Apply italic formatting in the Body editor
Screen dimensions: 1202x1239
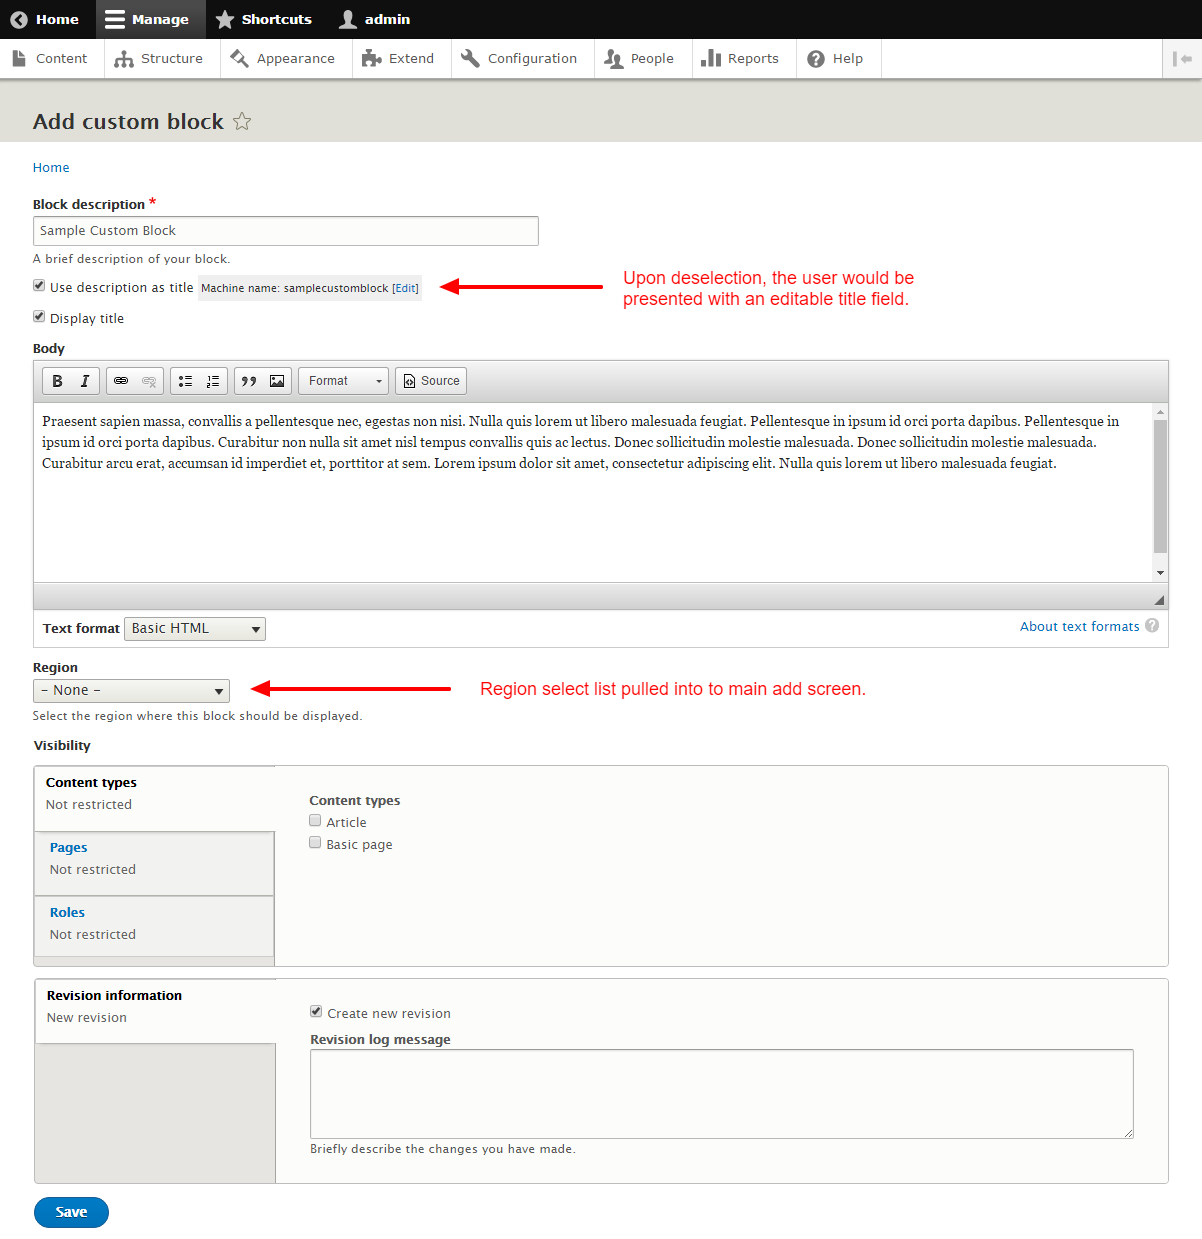pos(84,380)
